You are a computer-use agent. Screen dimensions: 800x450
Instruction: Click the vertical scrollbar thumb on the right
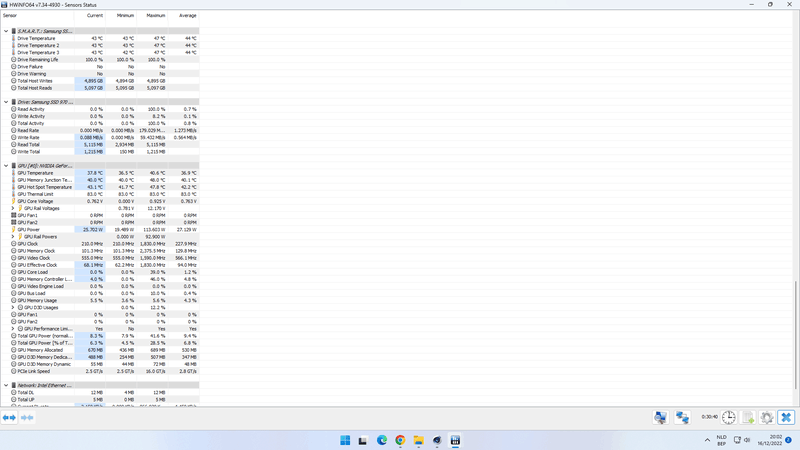click(796, 335)
